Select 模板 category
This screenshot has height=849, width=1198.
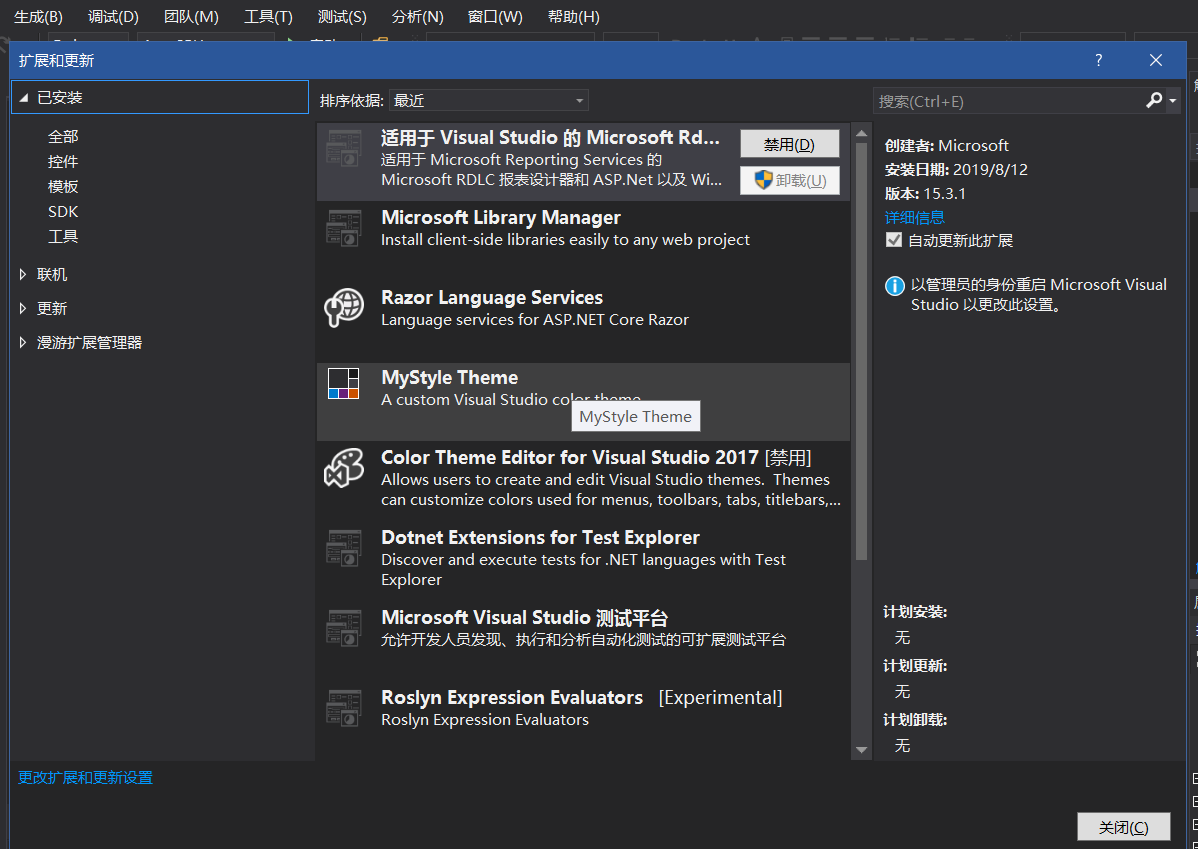(63, 186)
